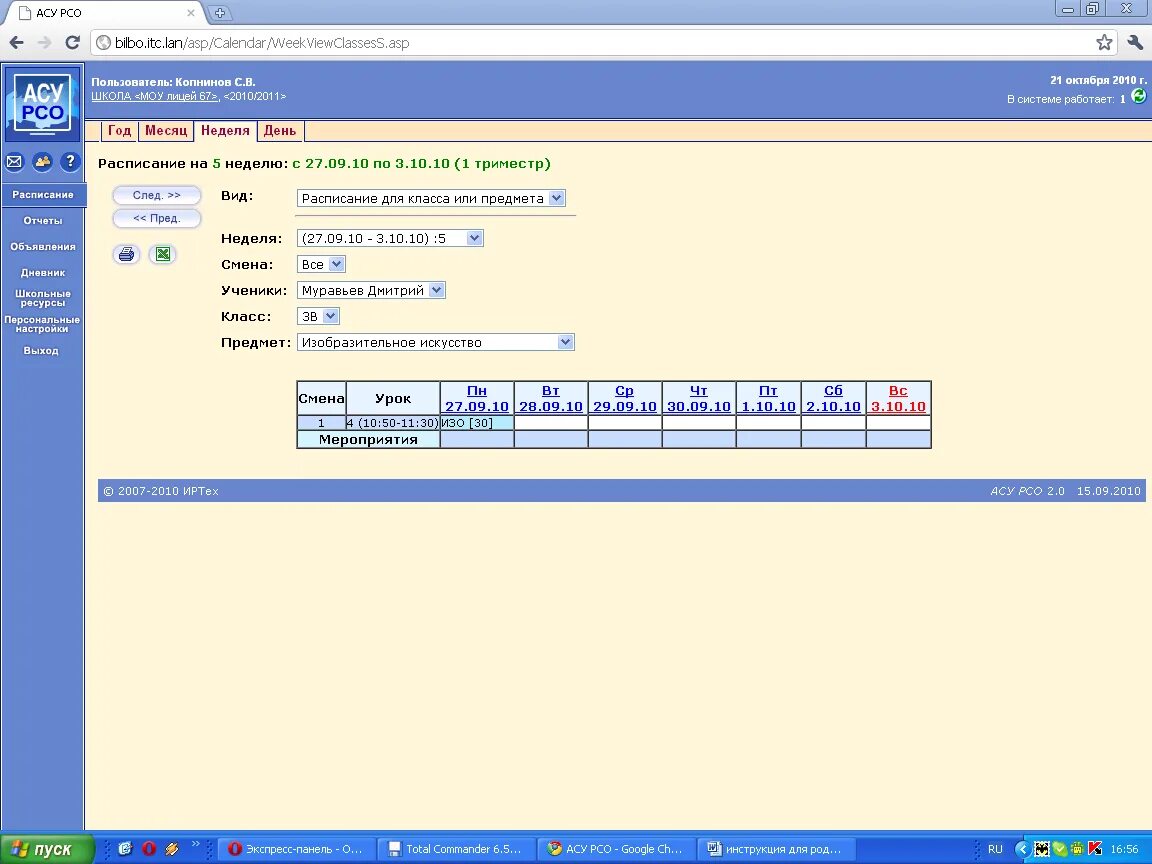
Task: Close the АСУ РСО browser tab
Action: [191, 12]
